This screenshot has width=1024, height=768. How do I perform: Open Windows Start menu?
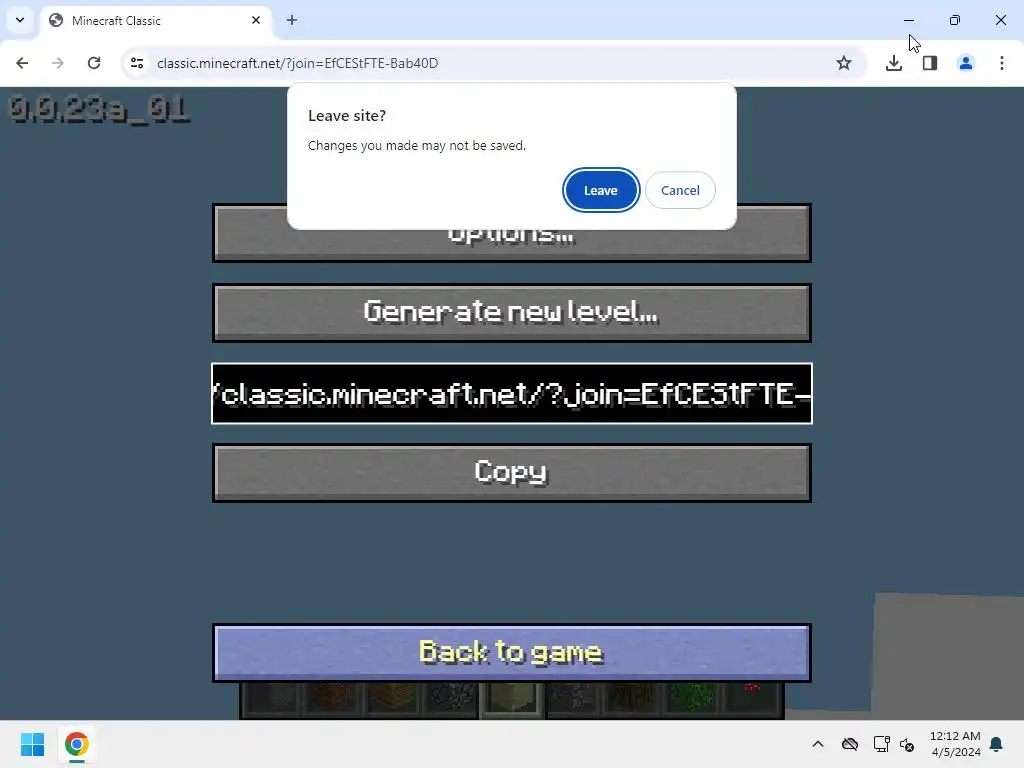[33, 744]
